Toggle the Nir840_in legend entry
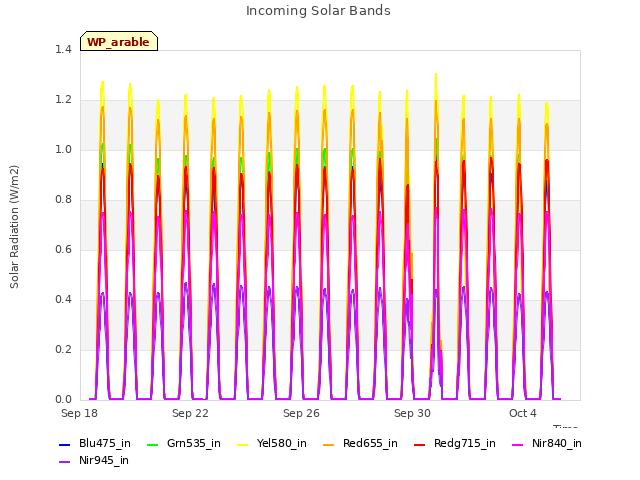Image resolution: width=640 pixels, height=480 pixels. (547, 444)
